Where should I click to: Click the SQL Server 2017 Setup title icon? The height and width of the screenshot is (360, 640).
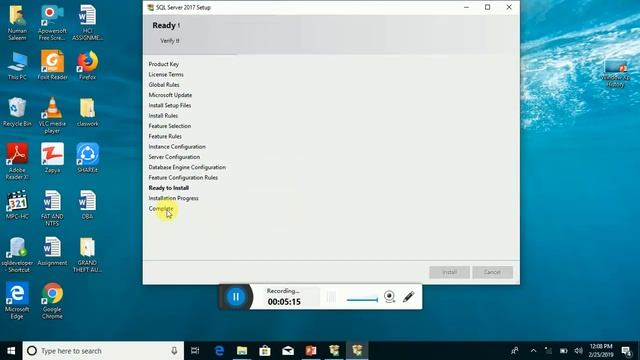151,7
